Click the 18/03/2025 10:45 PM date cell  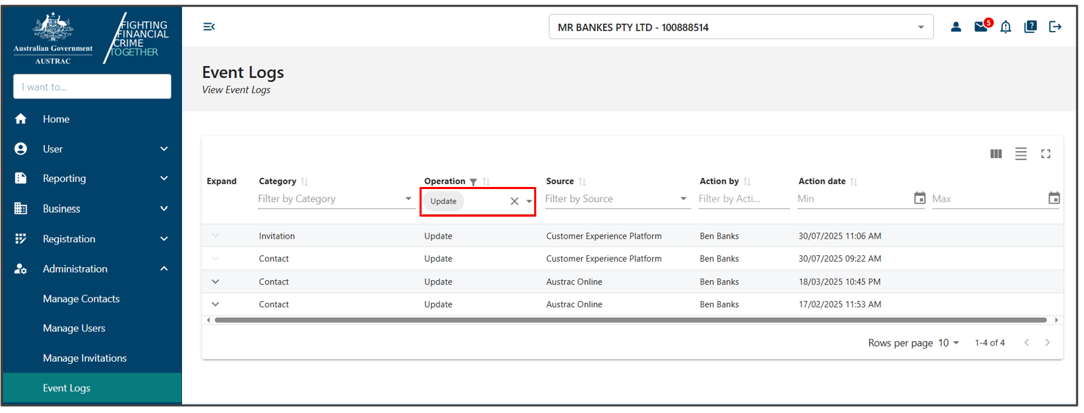point(839,282)
